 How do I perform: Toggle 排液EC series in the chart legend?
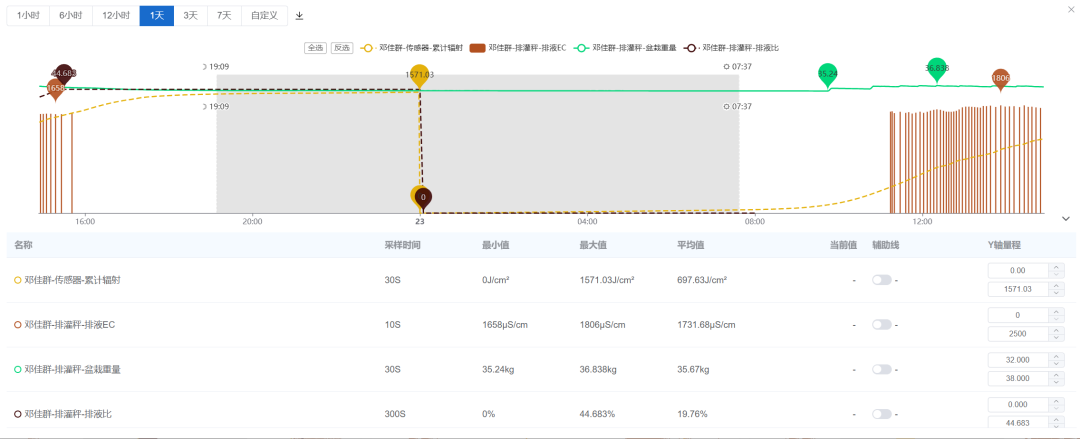click(x=517, y=48)
